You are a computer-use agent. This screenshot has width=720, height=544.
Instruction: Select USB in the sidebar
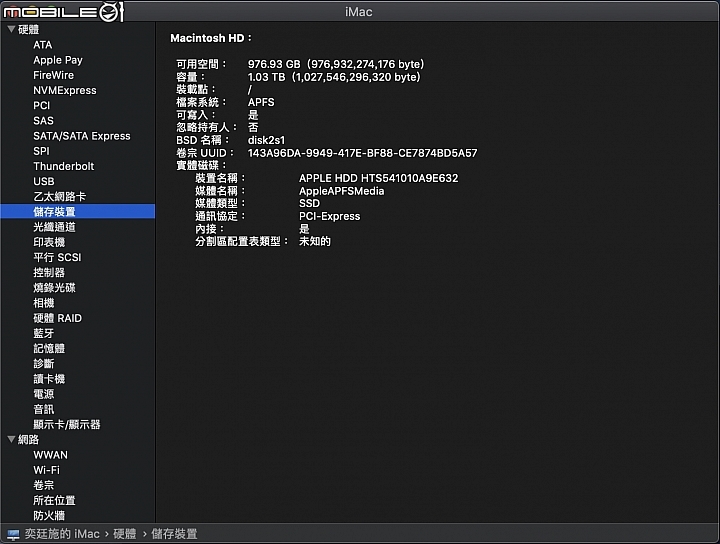[x=44, y=181]
